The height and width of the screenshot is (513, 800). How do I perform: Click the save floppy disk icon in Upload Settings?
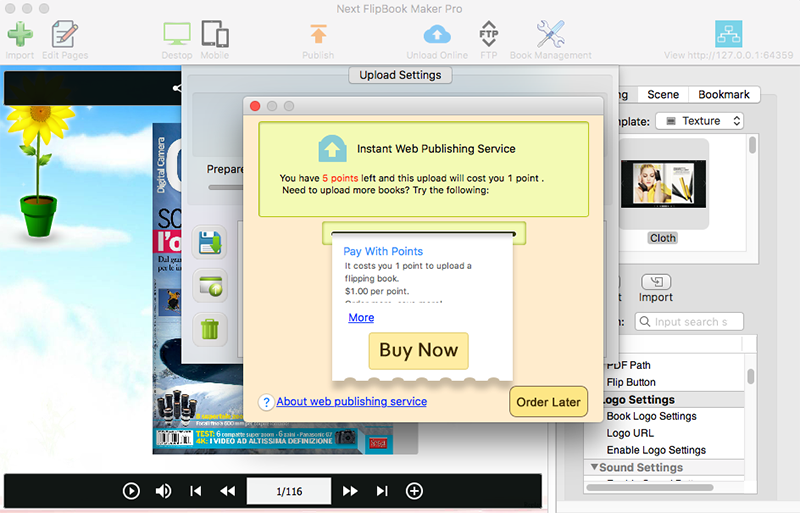[x=210, y=242]
